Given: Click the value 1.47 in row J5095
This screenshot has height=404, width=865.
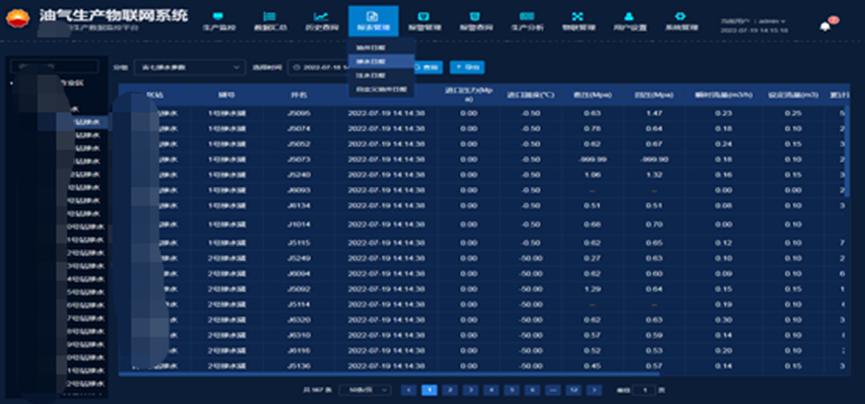Looking at the screenshot, I should (654, 113).
